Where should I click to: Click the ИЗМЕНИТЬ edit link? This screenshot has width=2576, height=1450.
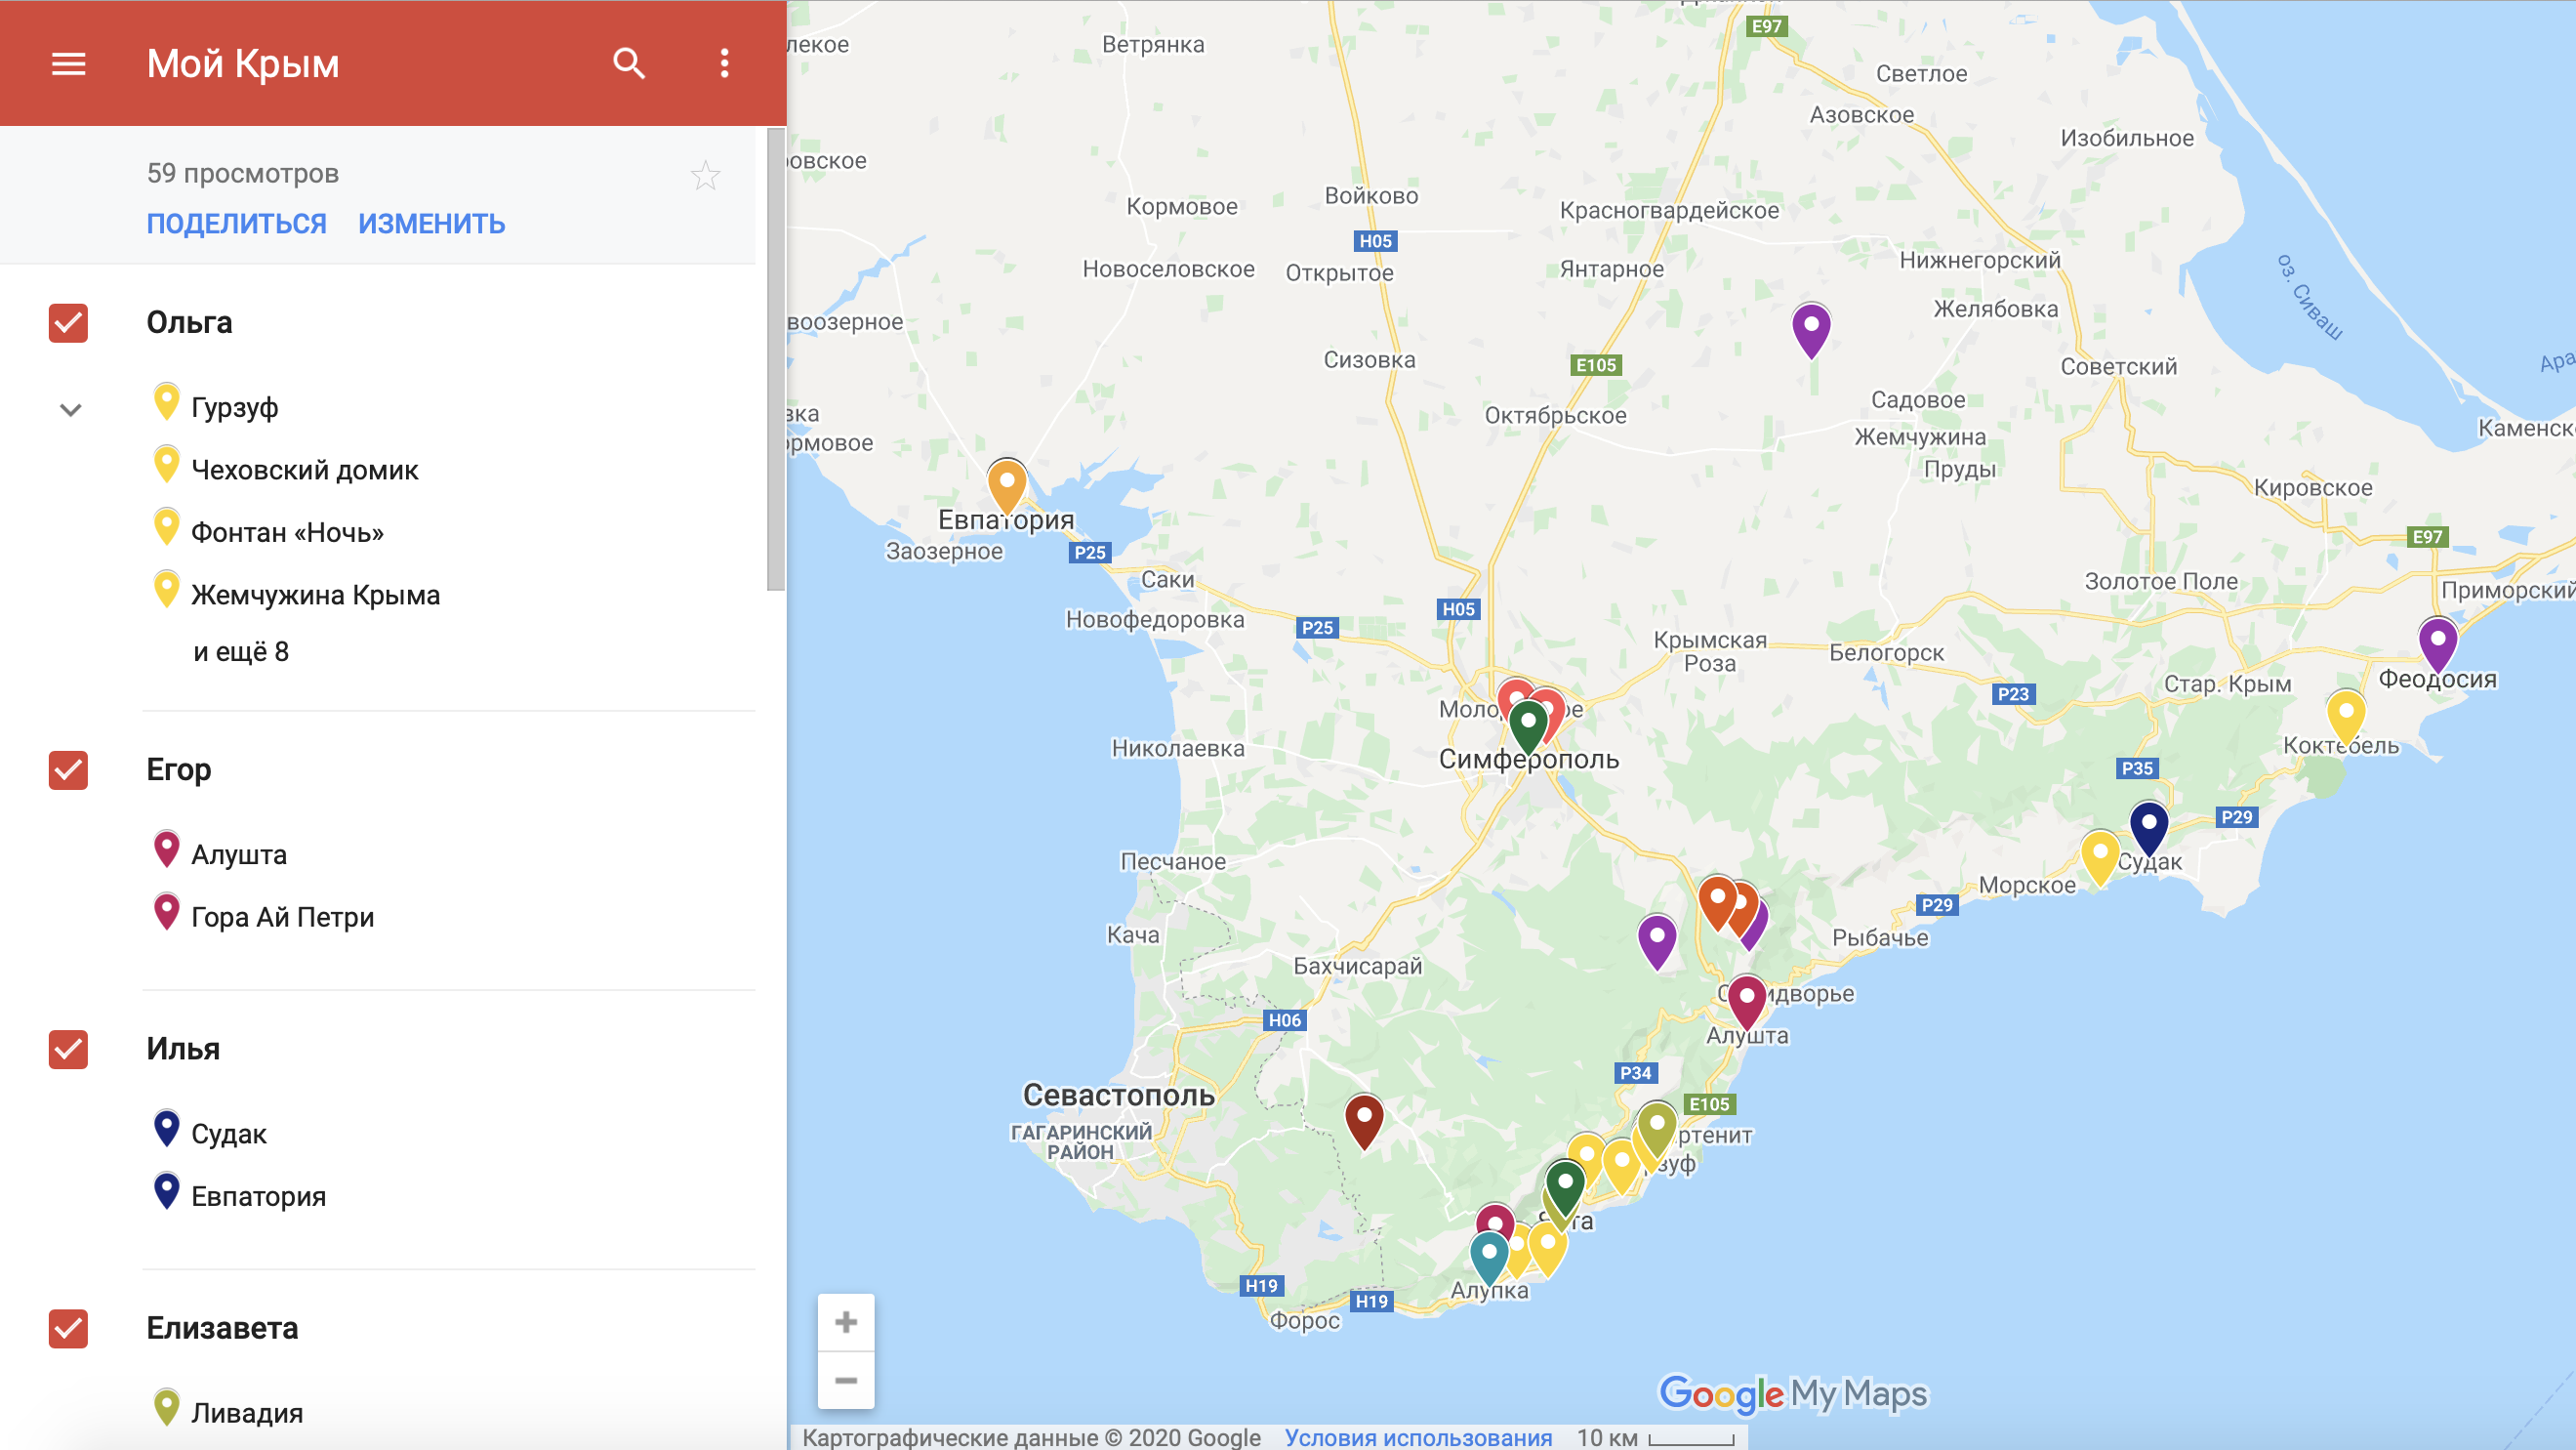(431, 223)
